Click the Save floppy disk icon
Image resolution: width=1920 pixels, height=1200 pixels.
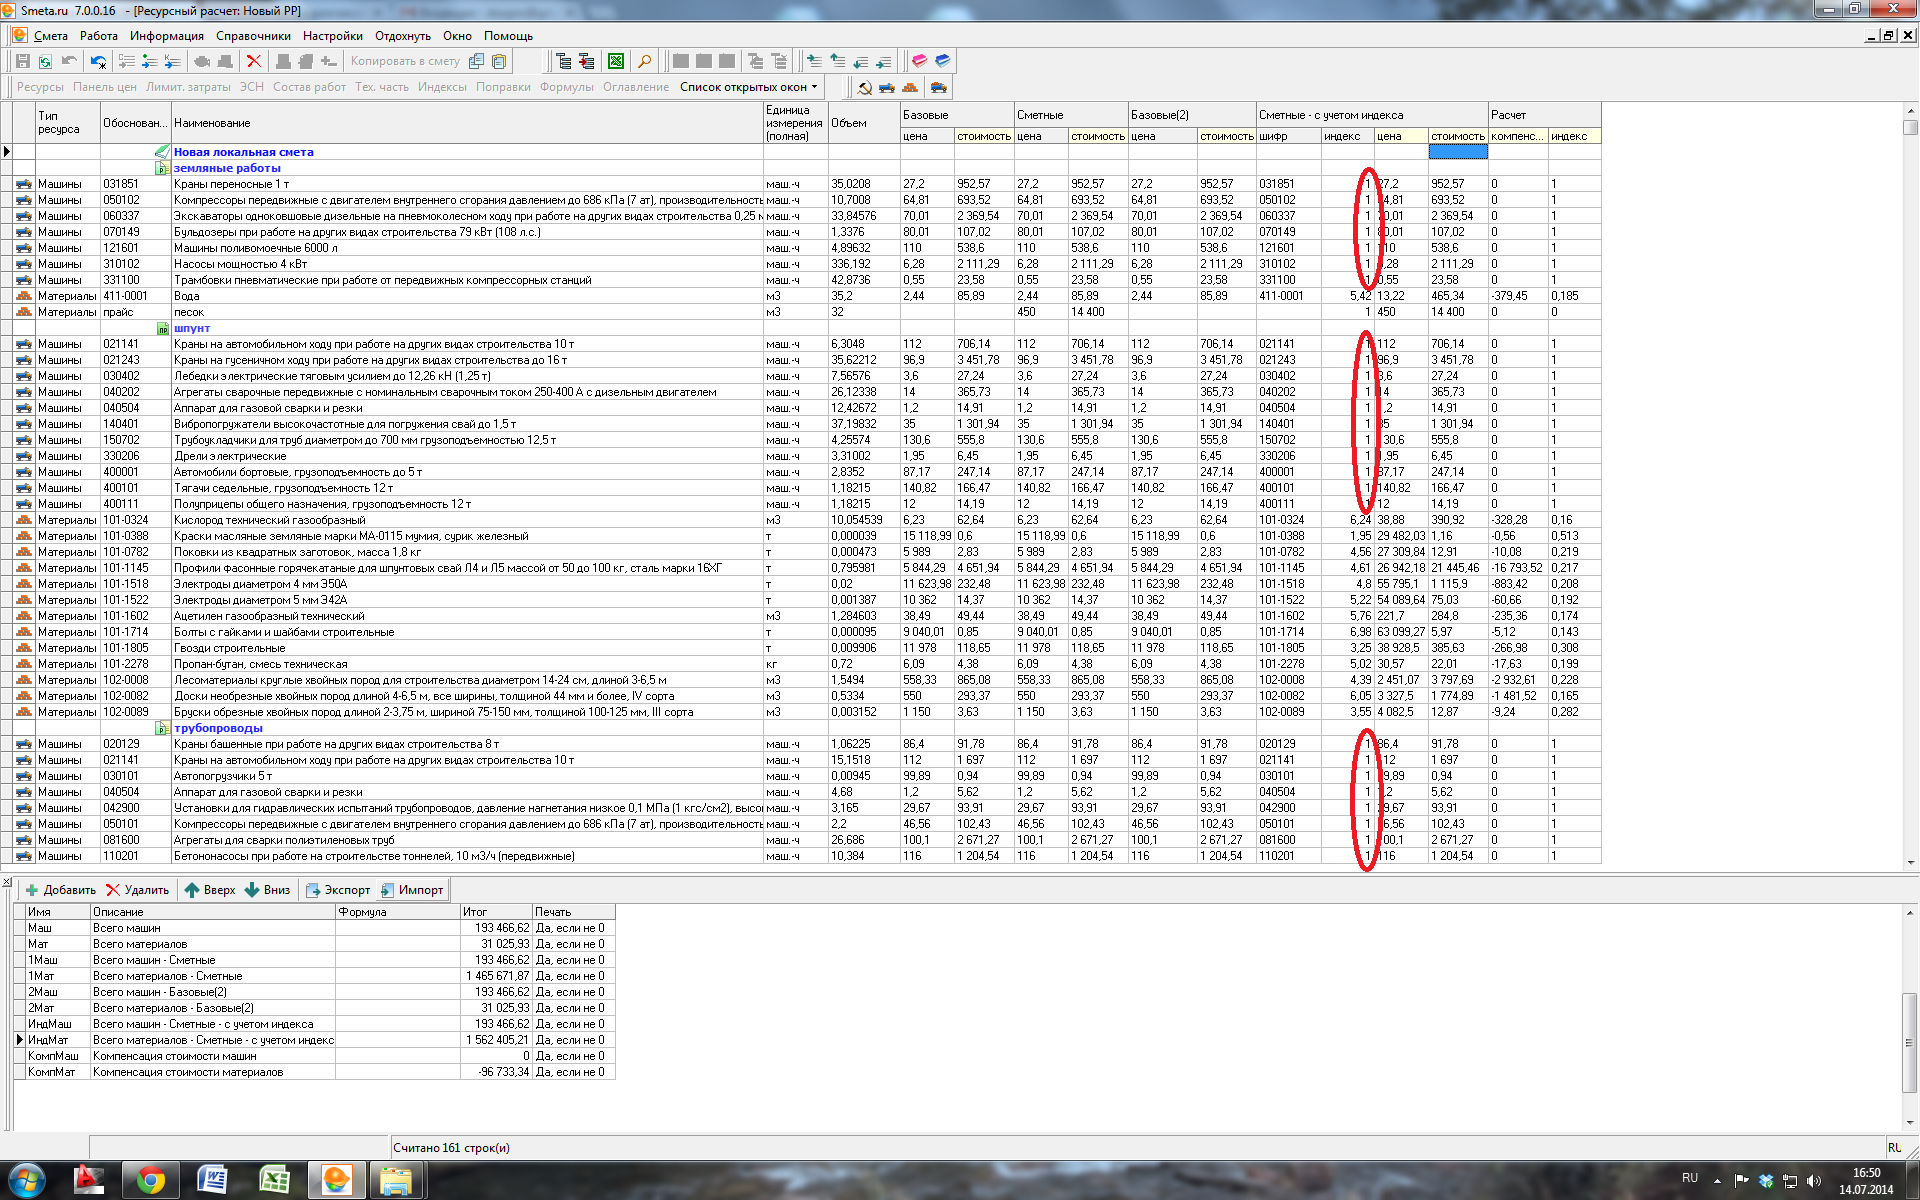coord(23,61)
